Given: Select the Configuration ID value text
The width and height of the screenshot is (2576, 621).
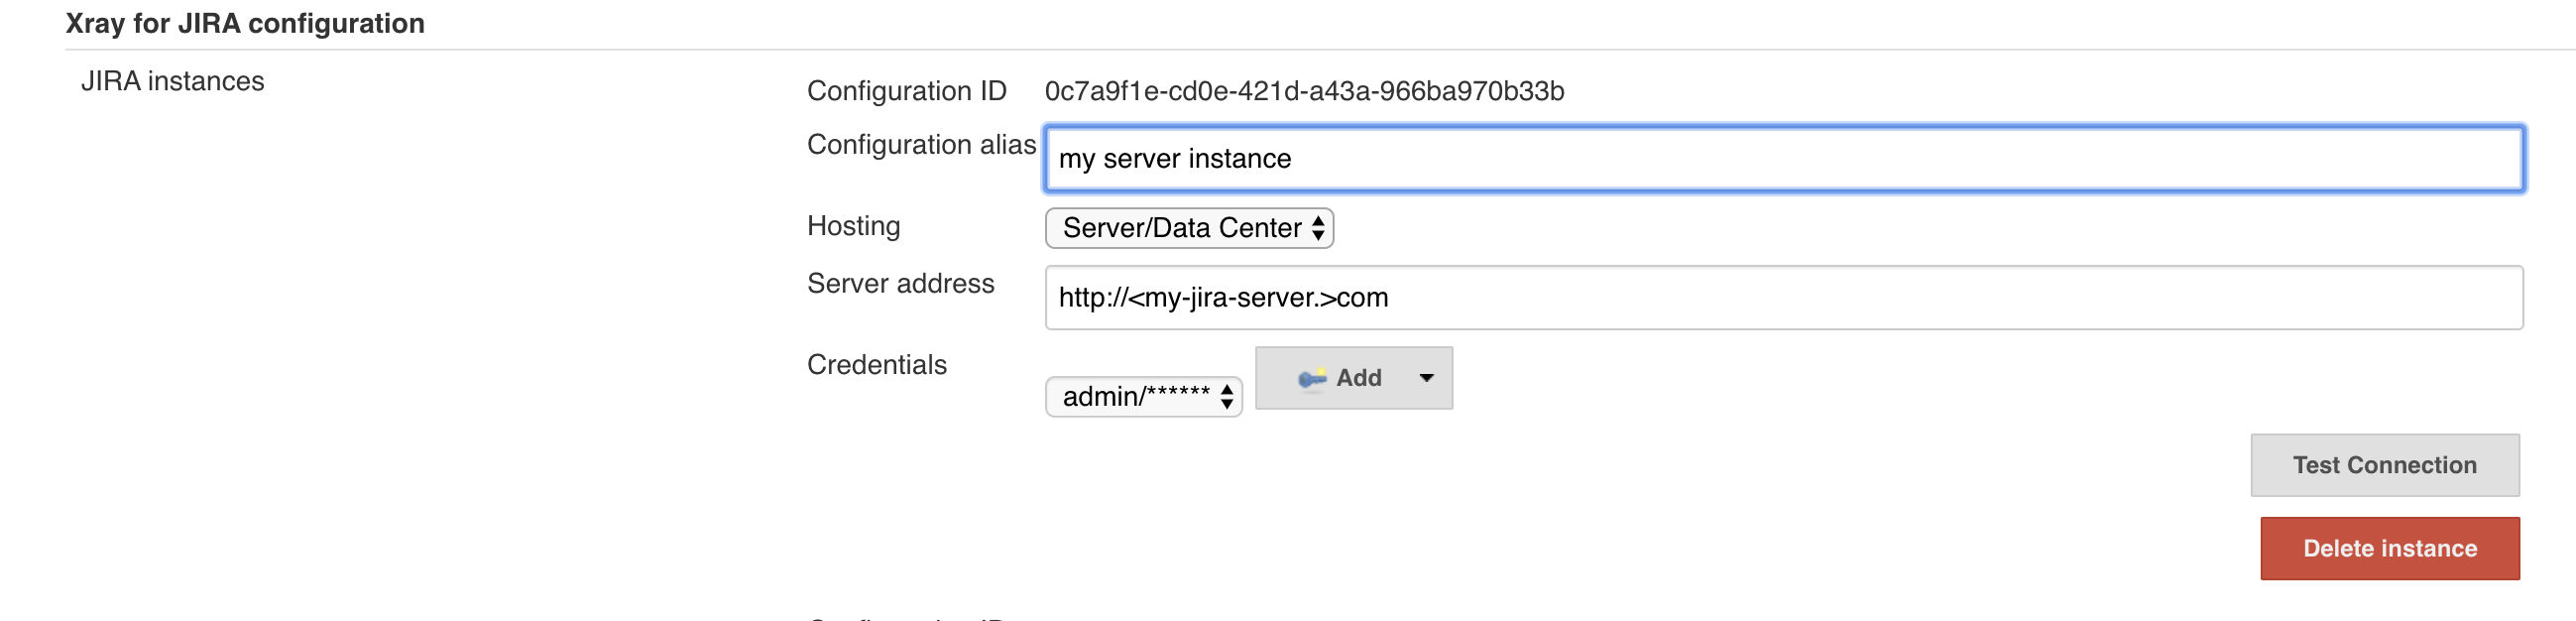Looking at the screenshot, I should 1304,91.
